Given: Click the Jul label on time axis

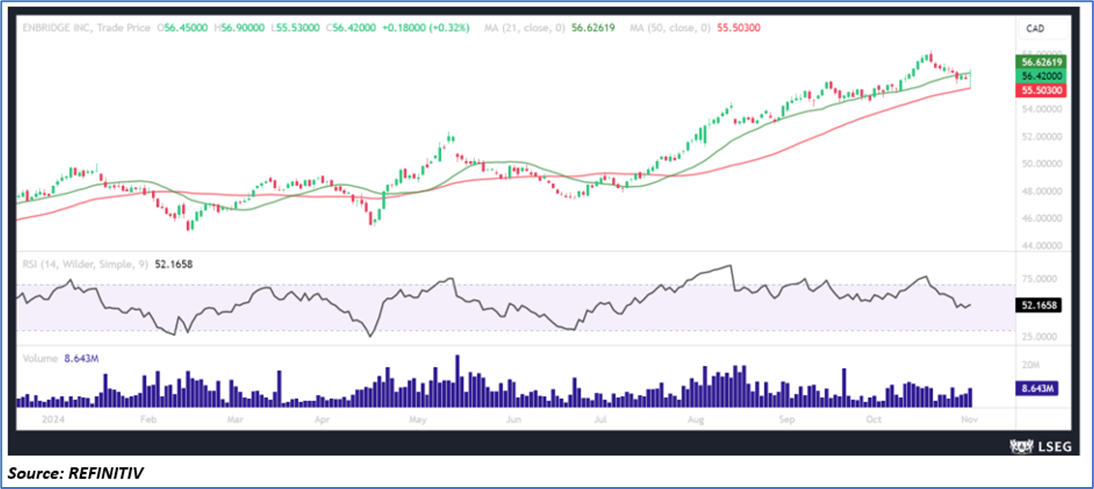Looking at the screenshot, I should click(599, 421).
